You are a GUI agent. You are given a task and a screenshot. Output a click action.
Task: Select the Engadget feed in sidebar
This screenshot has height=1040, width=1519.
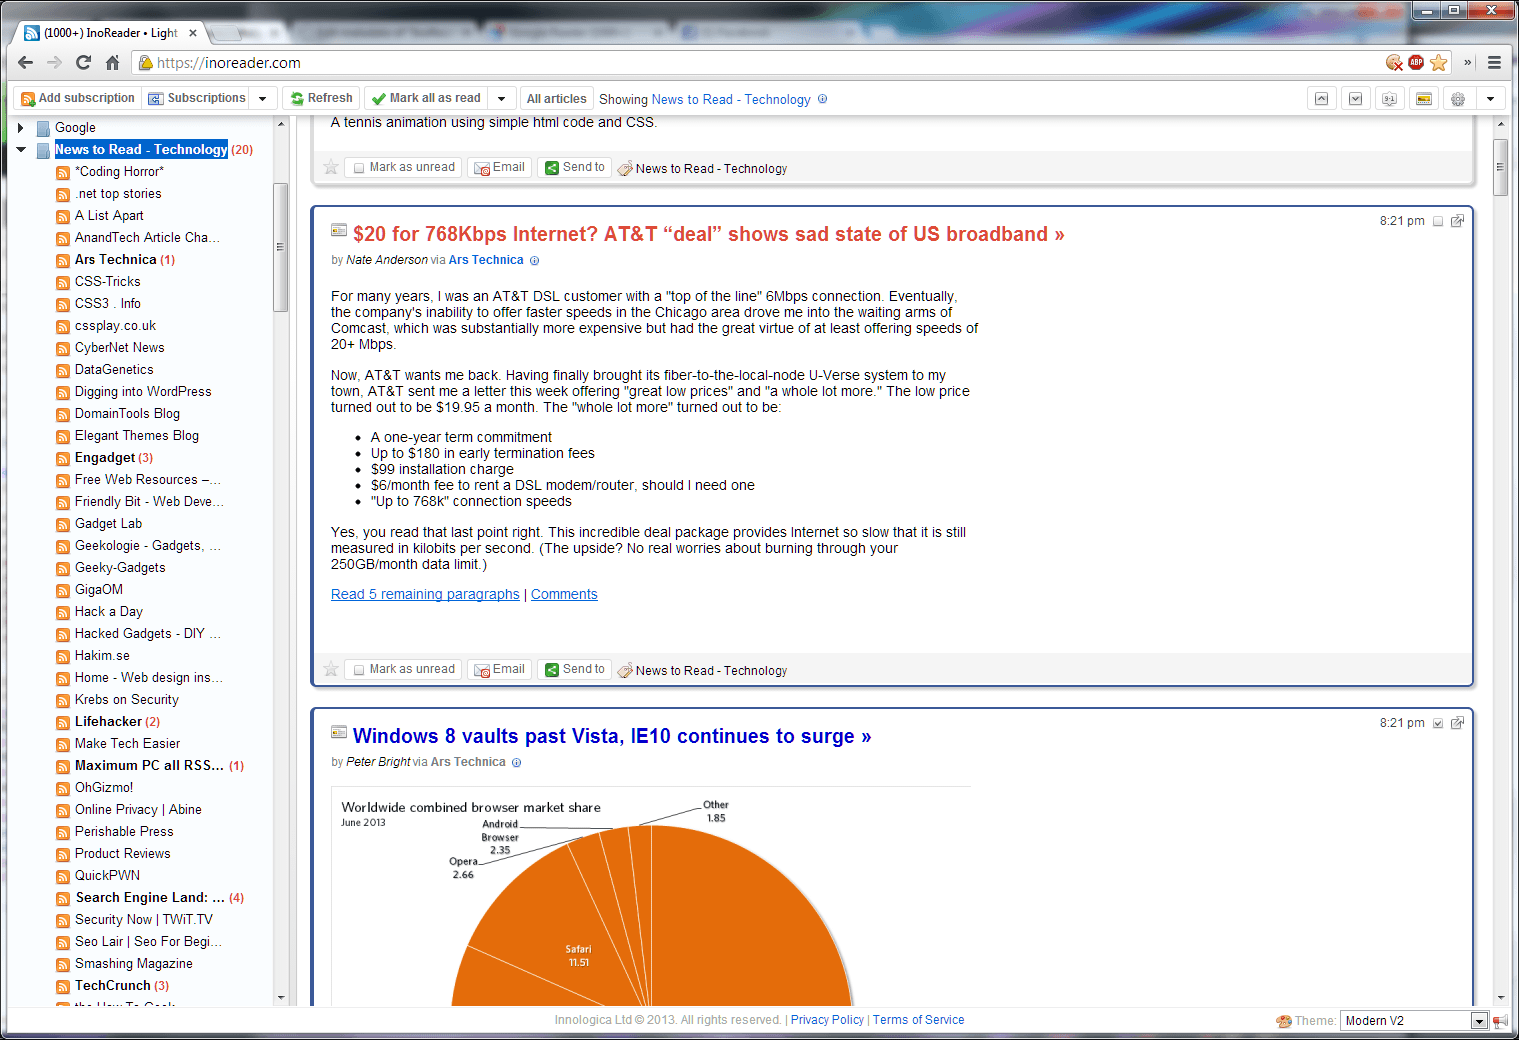pos(105,458)
